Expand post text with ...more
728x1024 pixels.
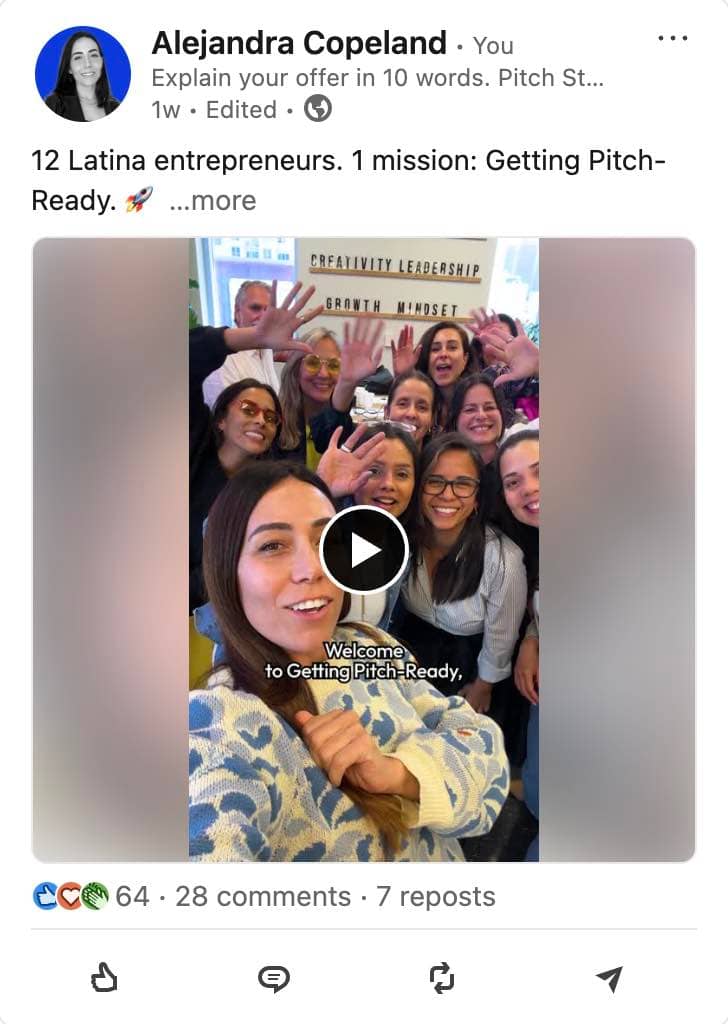[213, 200]
